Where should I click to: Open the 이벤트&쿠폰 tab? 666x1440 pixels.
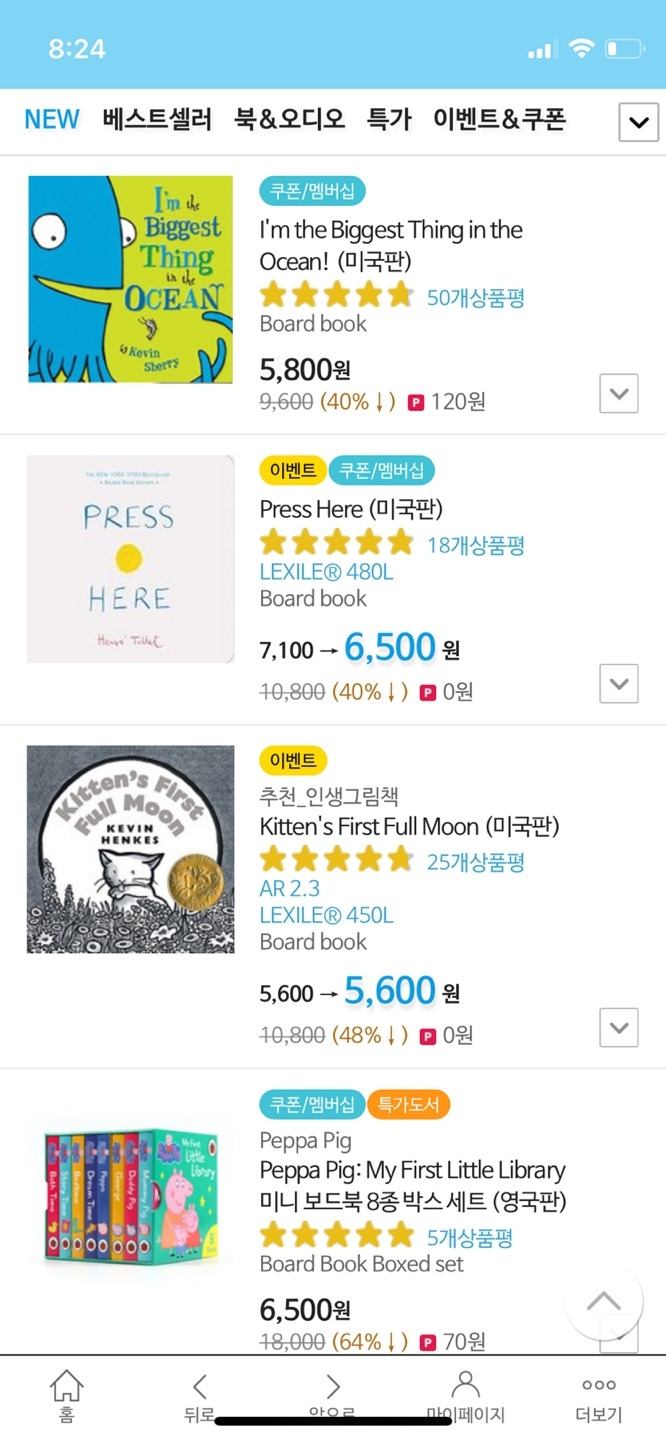499,119
